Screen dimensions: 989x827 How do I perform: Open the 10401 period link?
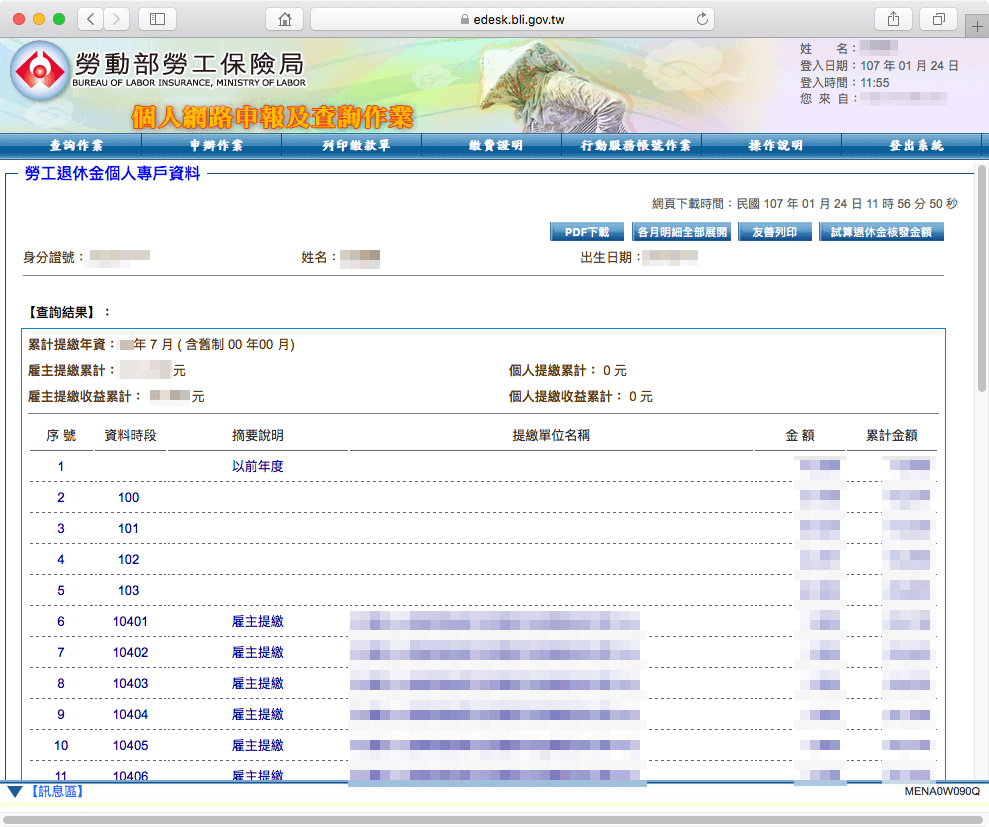pyautogui.click(x=128, y=621)
